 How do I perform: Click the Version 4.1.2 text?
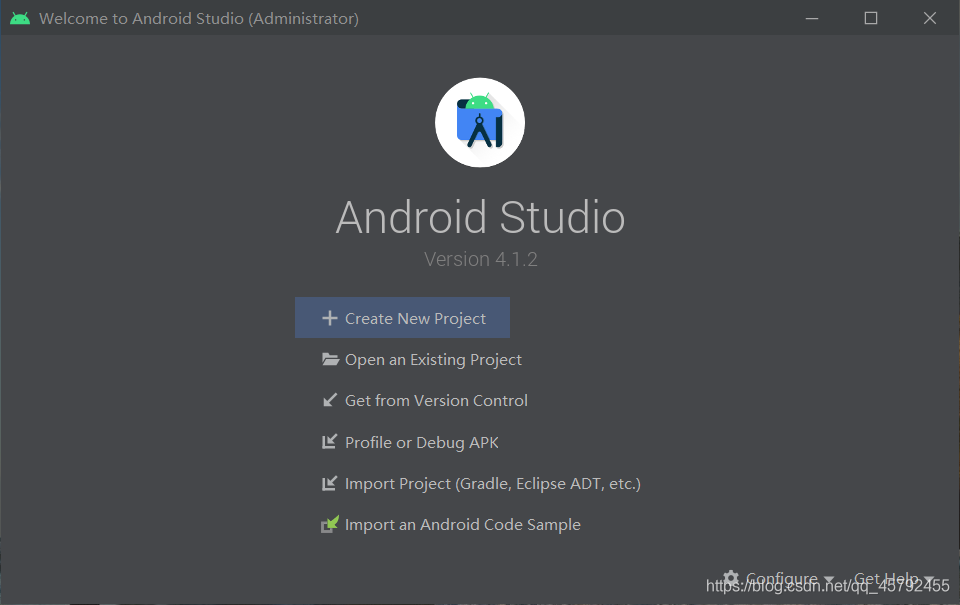(481, 259)
